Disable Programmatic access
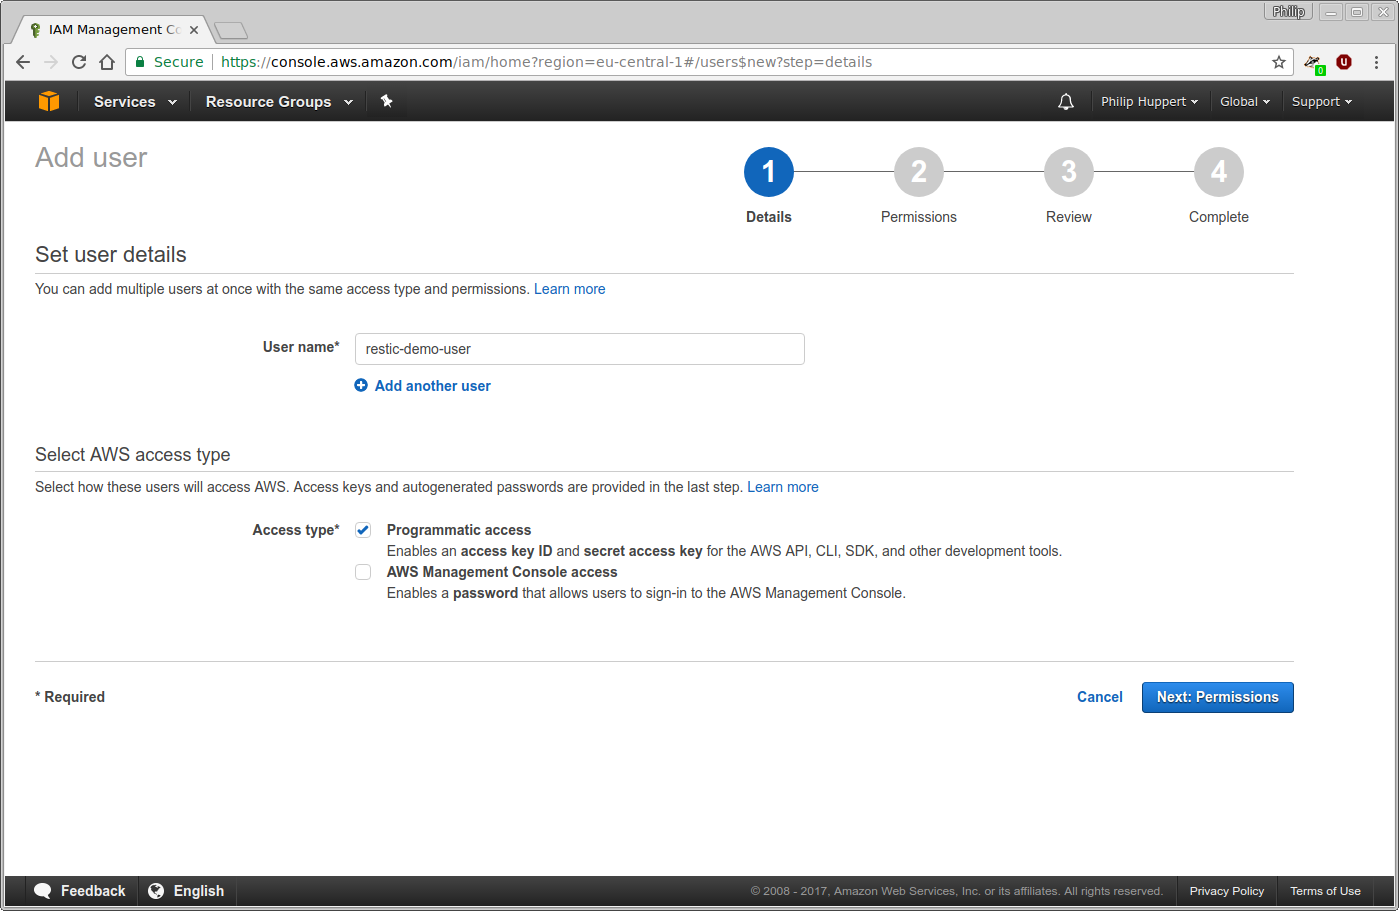Image resolution: width=1399 pixels, height=911 pixels. click(x=363, y=529)
